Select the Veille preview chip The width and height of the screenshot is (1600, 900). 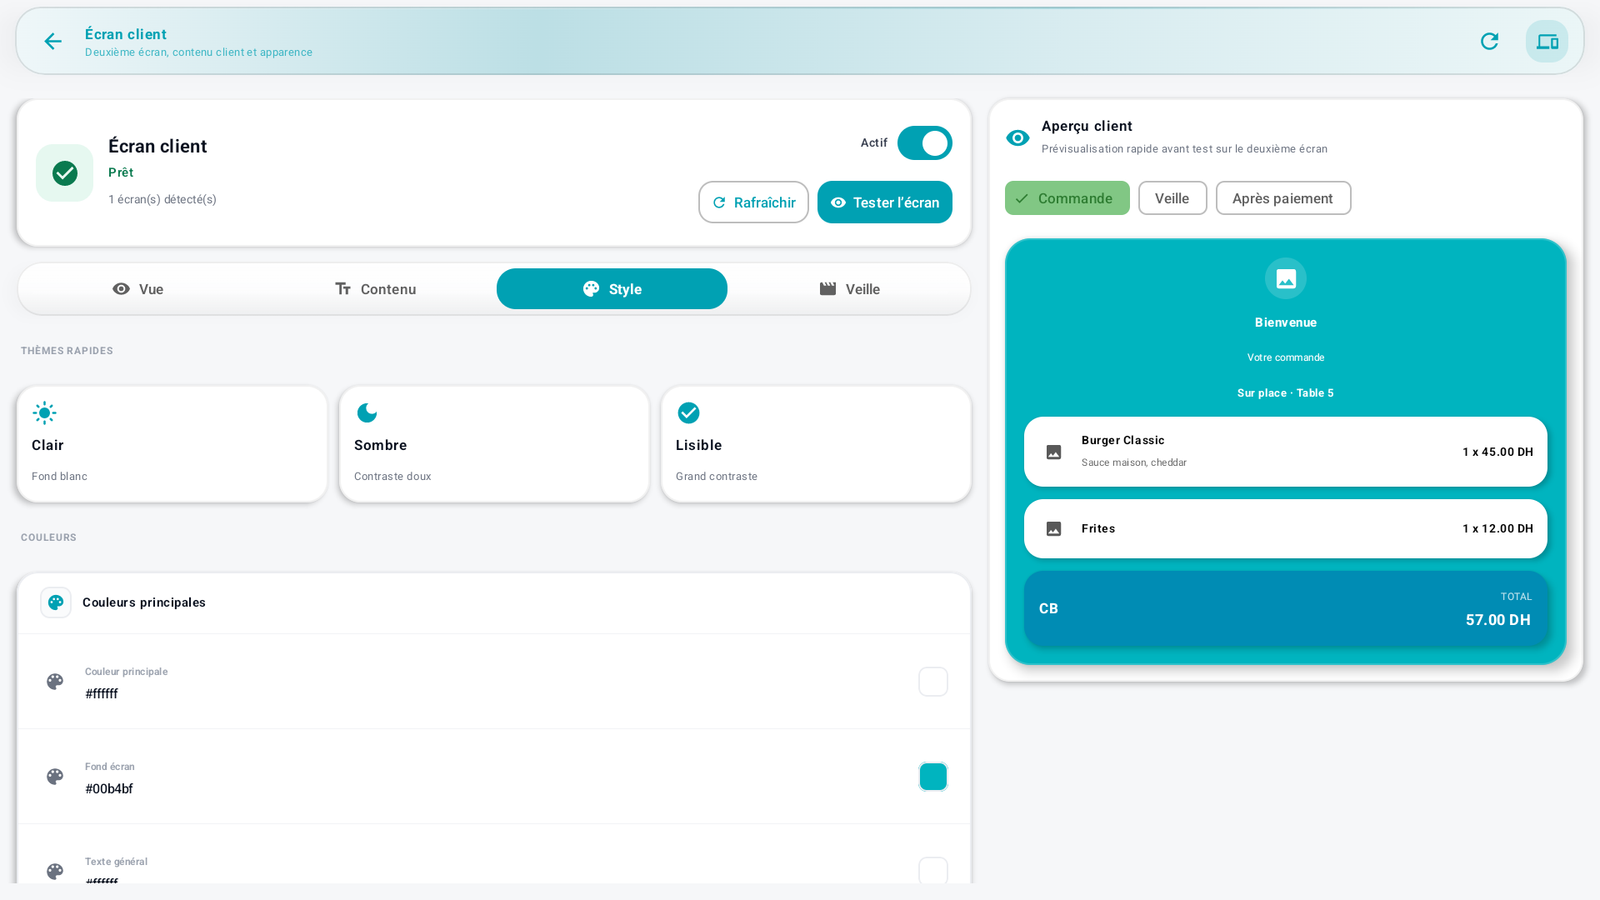tap(1172, 198)
